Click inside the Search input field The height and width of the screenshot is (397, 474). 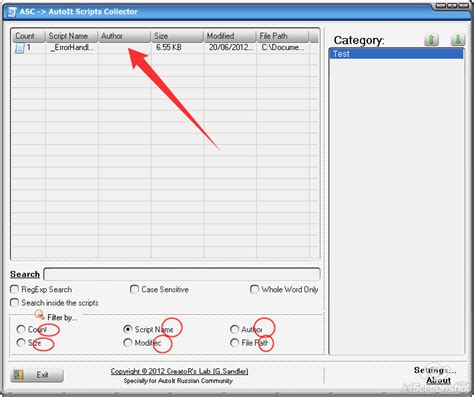(x=182, y=274)
